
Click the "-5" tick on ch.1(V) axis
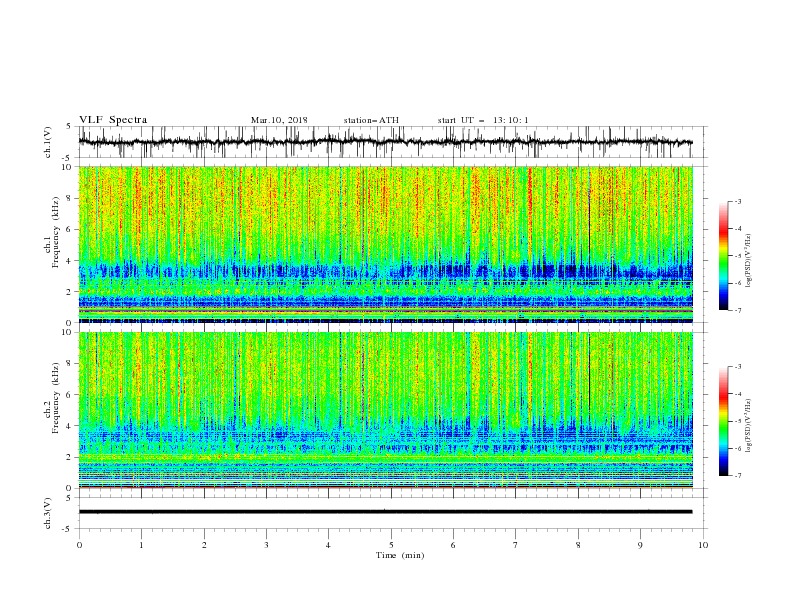[x=68, y=158]
